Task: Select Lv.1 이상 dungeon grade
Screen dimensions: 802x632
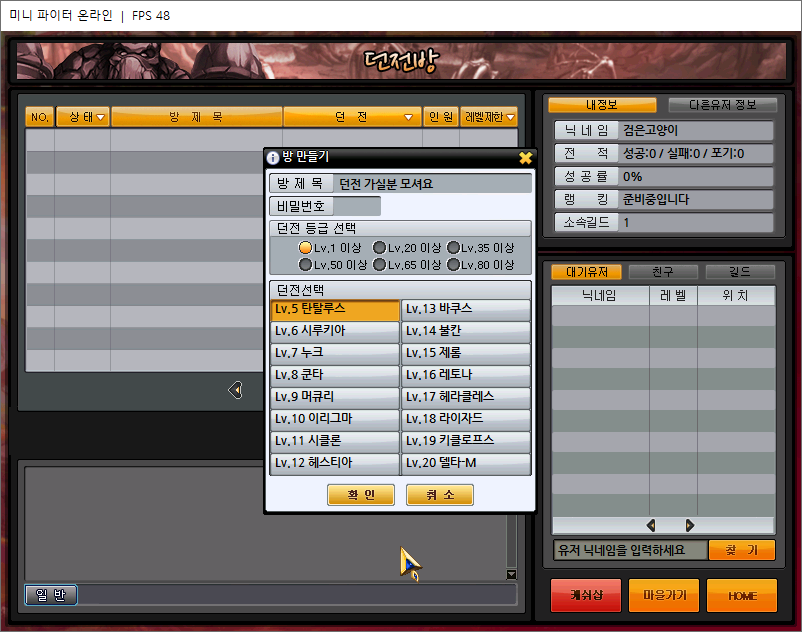Action: (x=305, y=247)
